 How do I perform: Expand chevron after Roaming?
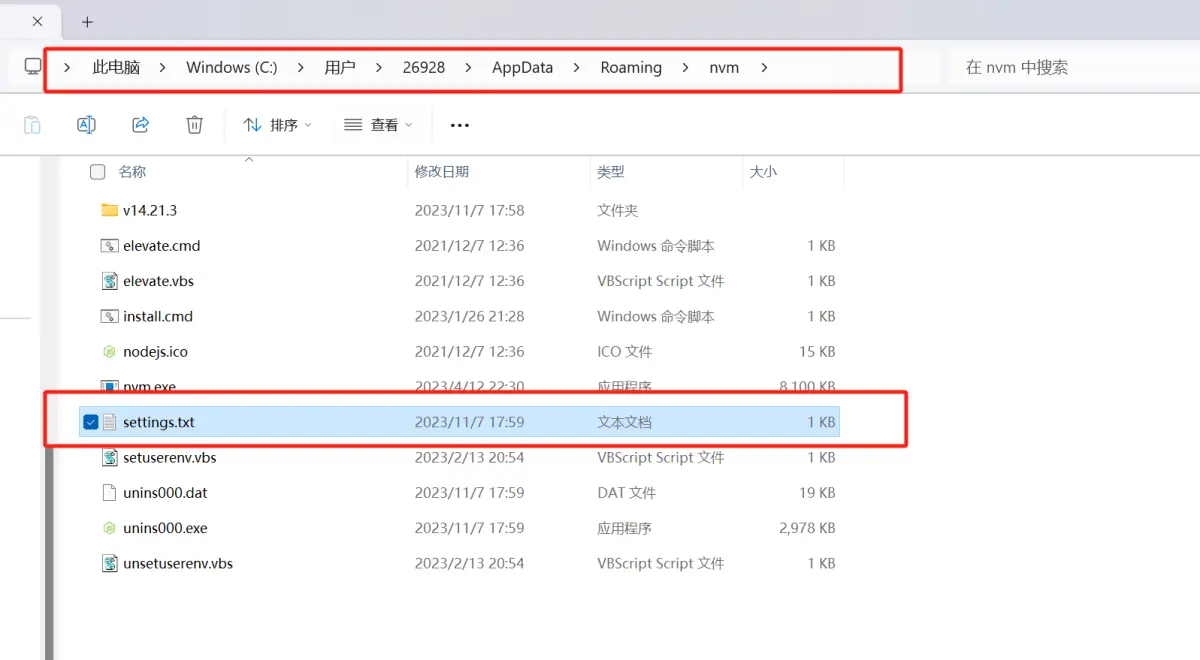click(685, 68)
